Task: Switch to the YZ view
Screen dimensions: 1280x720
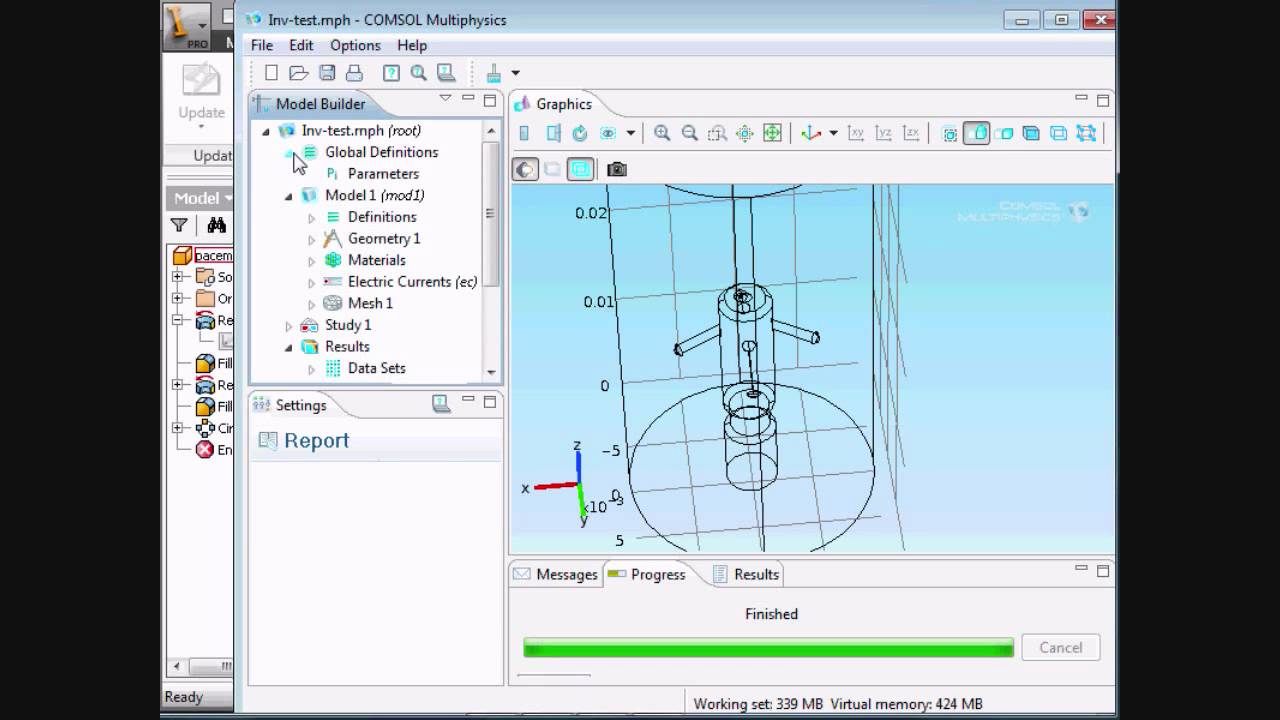Action: [884, 133]
